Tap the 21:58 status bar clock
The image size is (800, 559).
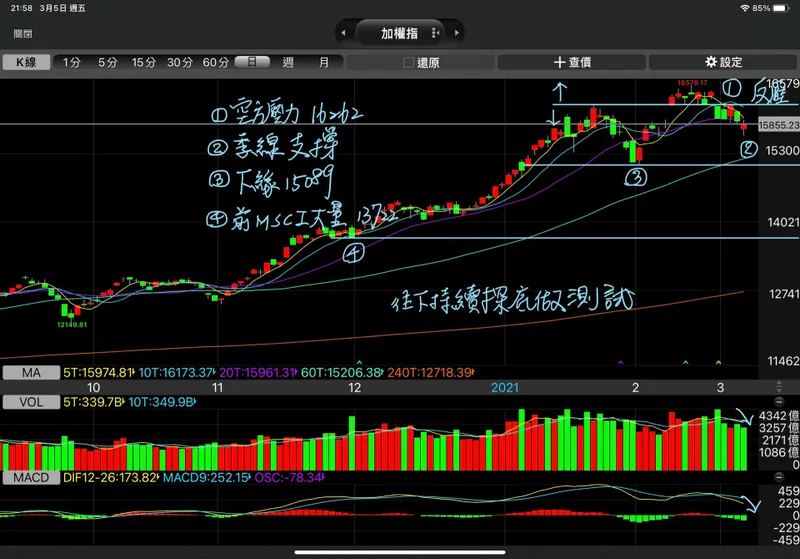pos(21,8)
